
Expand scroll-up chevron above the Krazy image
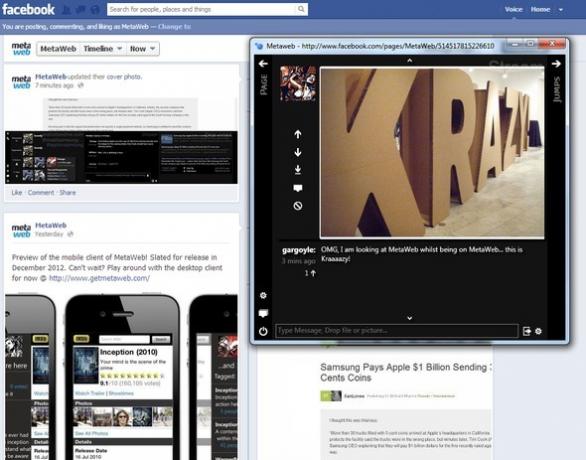point(410,60)
